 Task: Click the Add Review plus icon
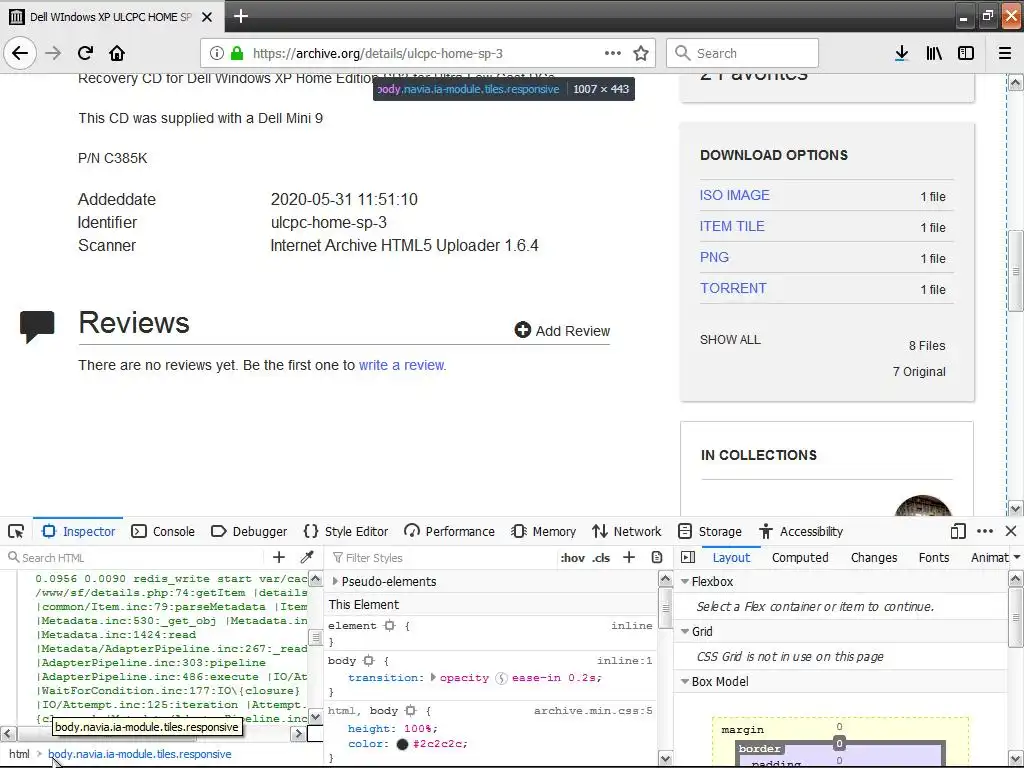(522, 330)
